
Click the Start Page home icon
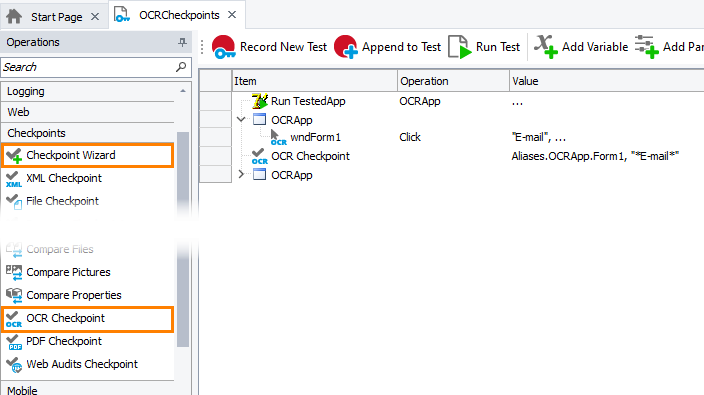click(14, 17)
